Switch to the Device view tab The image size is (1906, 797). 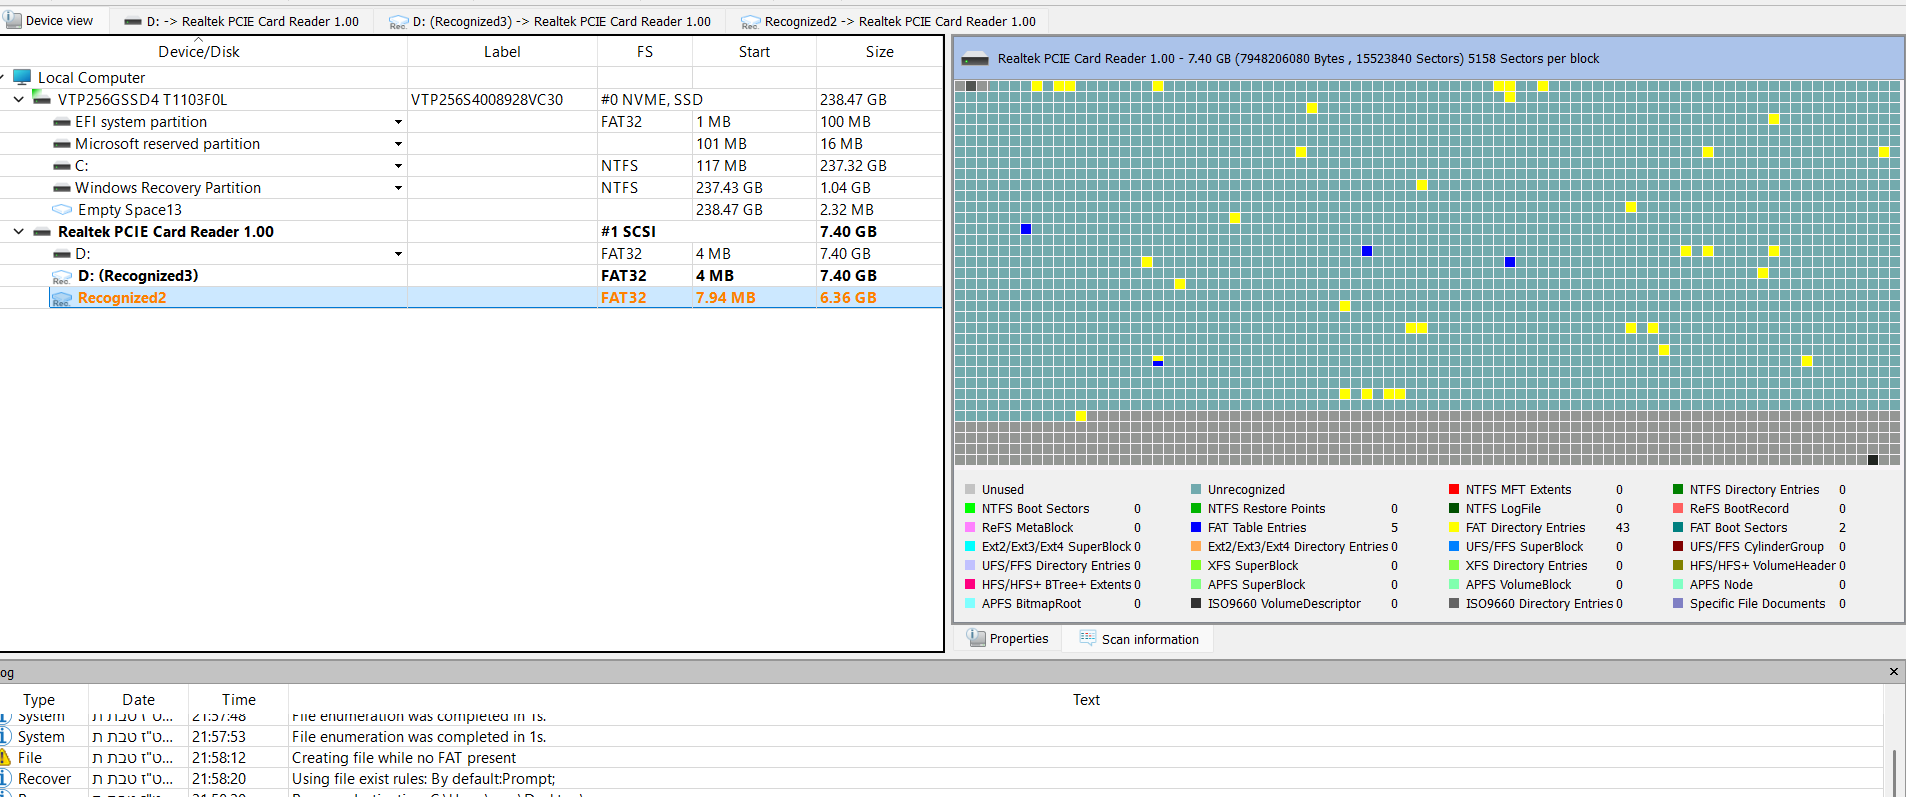[x=49, y=20]
